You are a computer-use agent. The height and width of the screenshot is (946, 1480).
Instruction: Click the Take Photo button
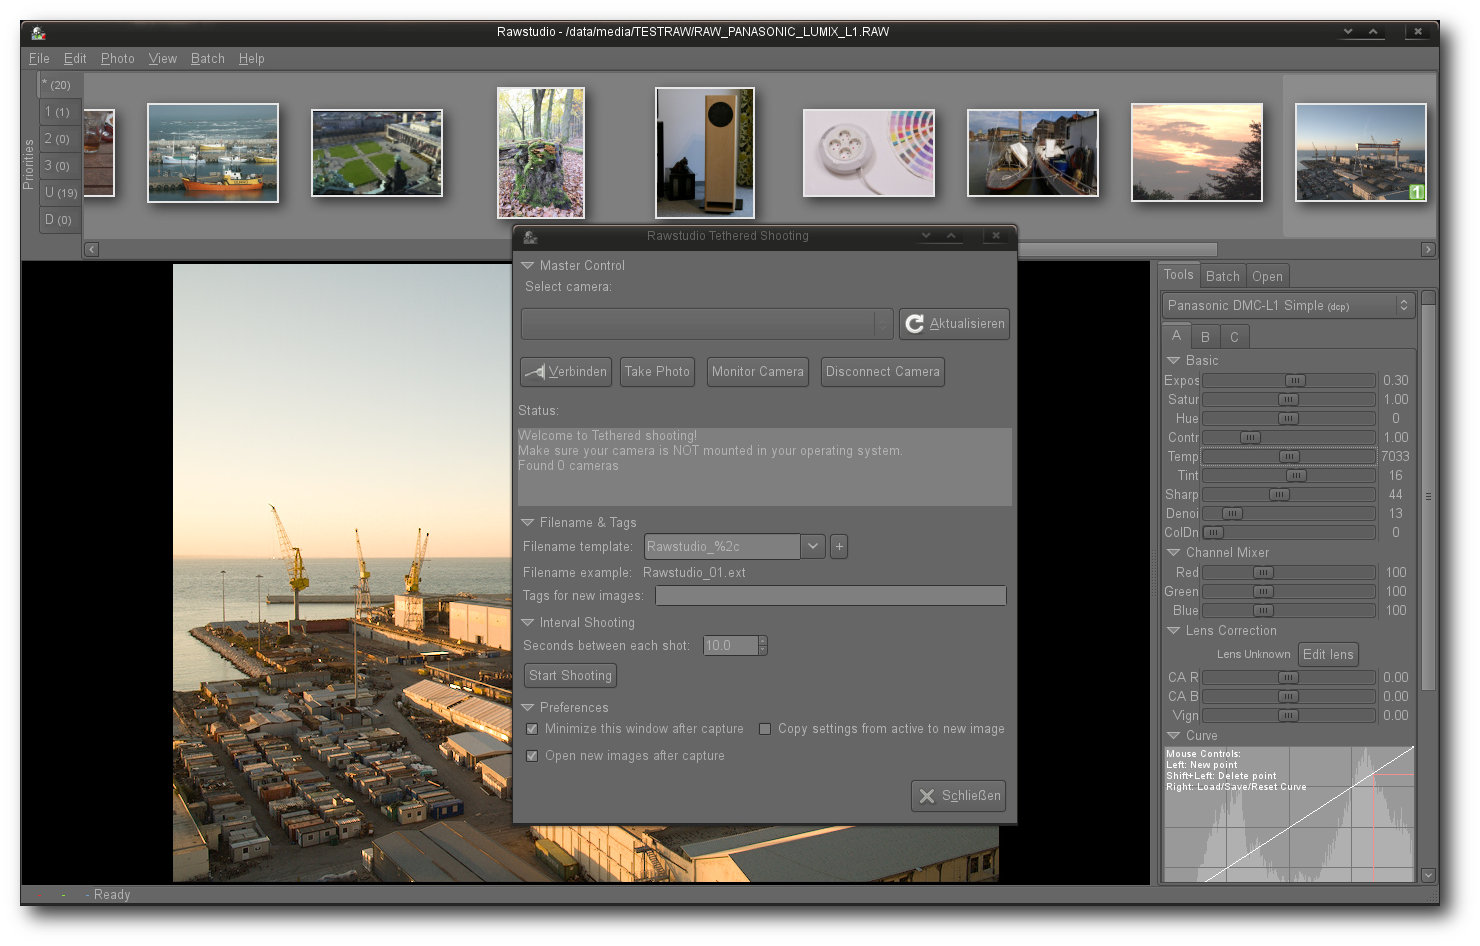(x=657, y=372)
